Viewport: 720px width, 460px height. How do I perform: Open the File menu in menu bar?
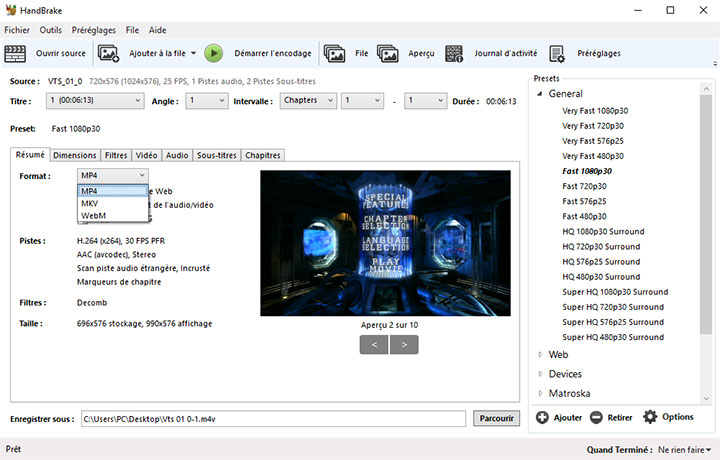click(132, 30)
